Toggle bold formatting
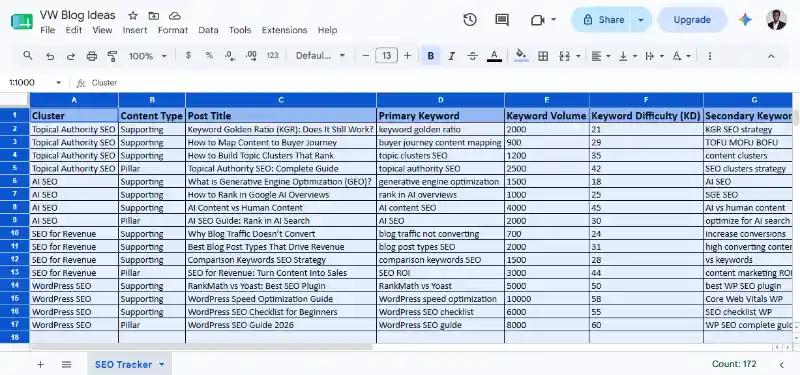Image resolution: width=800 pixels, height=375 pixels. [x=431, y=56]
